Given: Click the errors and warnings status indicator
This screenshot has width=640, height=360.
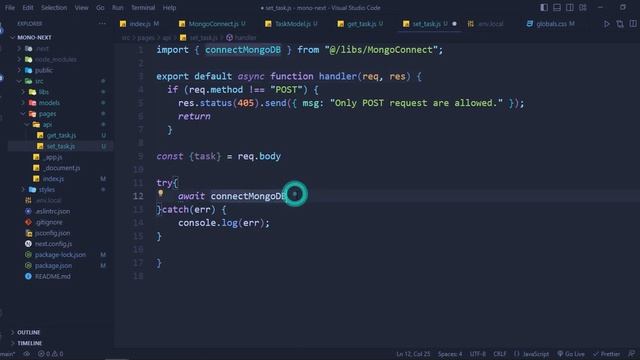Looking at the screenshot, I should point(51,354).
